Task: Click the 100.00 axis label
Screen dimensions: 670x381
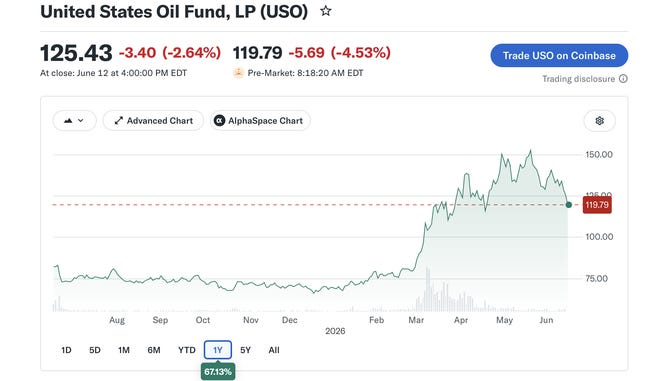Action: [x=599, y=237]
